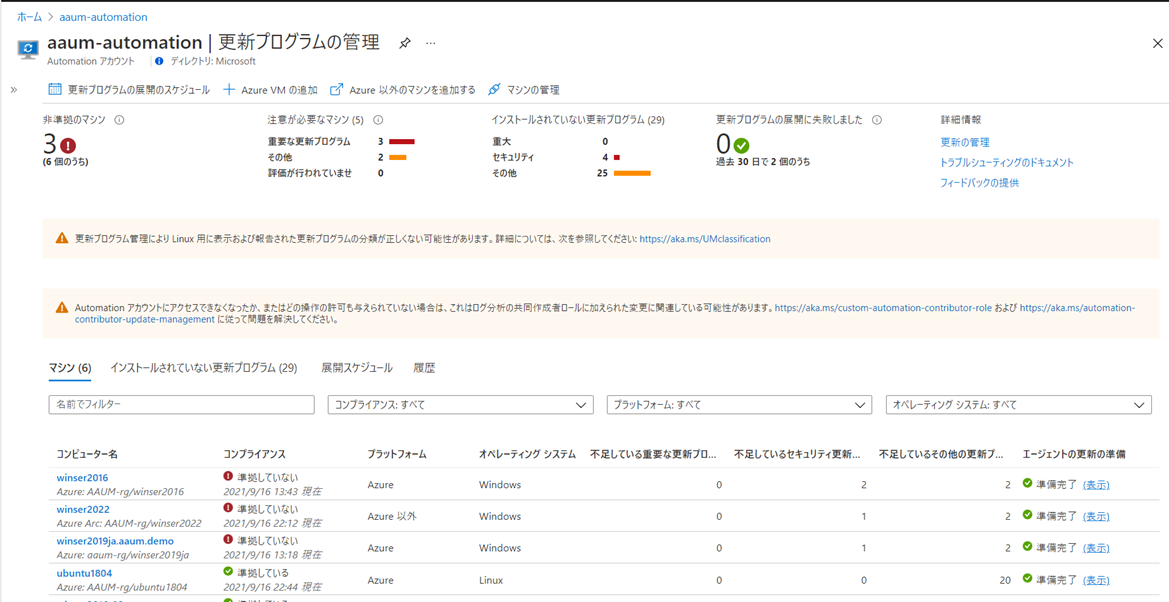This screenshot has width=1169, height=602.
Task: Expand the left sidebar chevron
Action: point(14,90)
